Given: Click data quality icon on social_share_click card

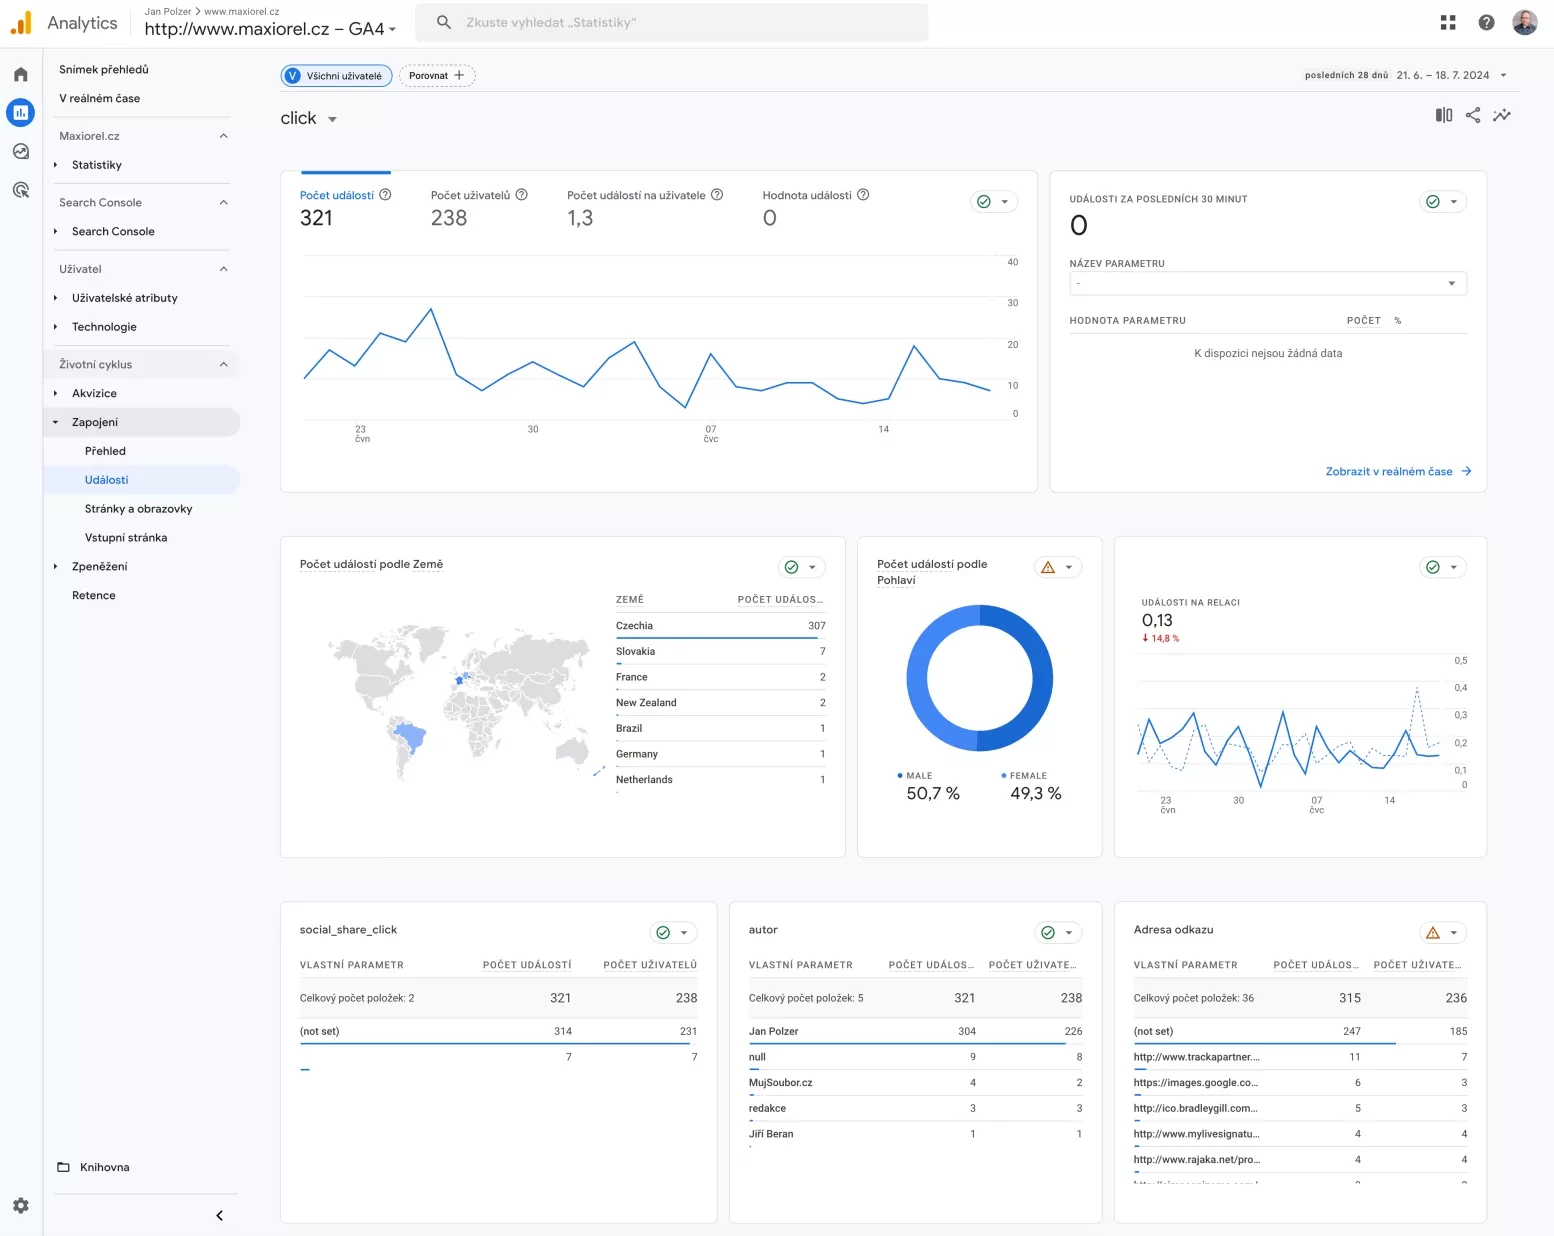Looking at the screenshot, I should [663, 933].
